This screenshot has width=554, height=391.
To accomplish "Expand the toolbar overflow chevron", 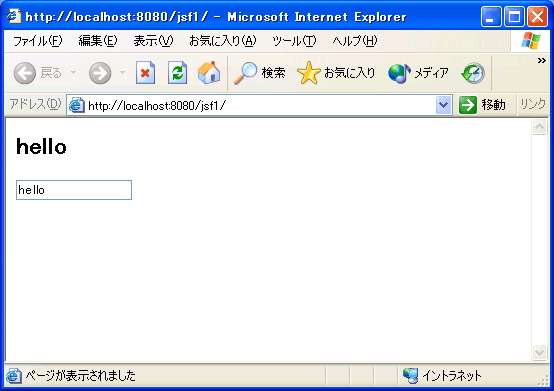I will [541, 61].
